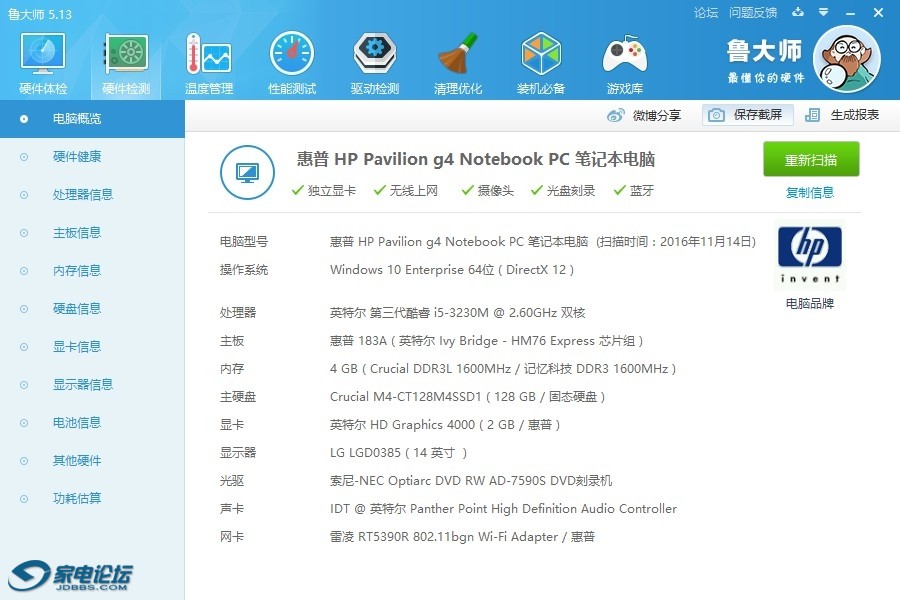Viewport: 900px width, 600px height.
Task: Click 生成报表 generate report
Action: point(842,115)
